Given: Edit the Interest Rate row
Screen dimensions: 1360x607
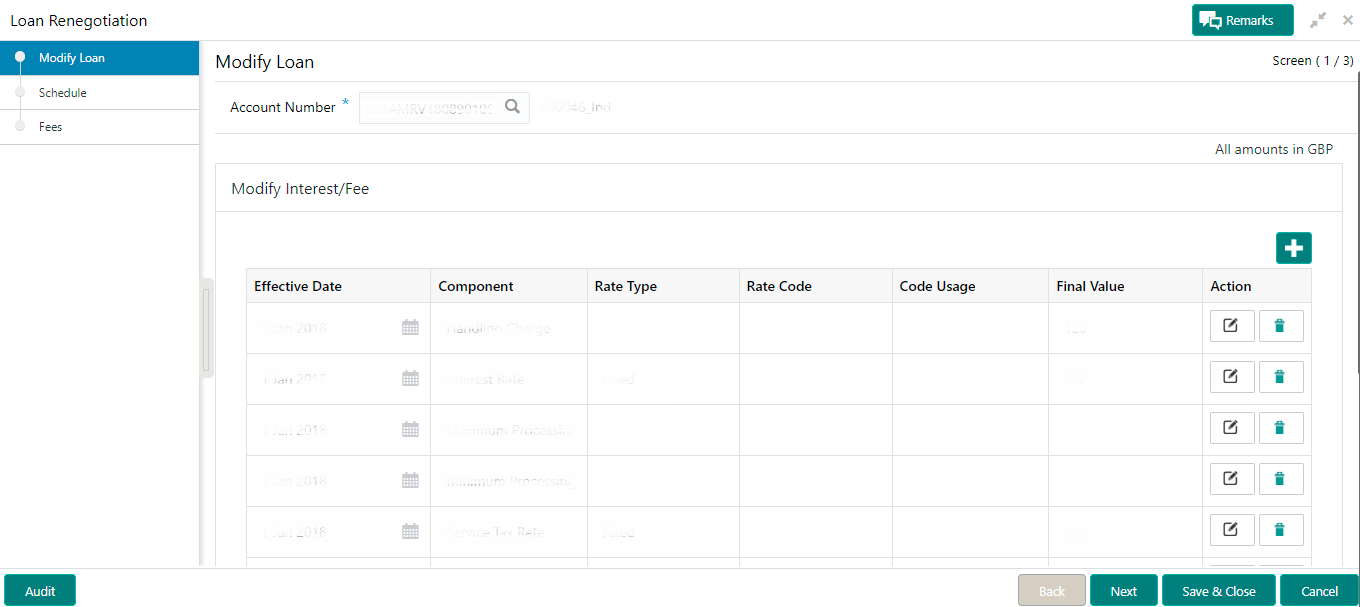Looking at the screenshot, I should (x=1231, y=377).
